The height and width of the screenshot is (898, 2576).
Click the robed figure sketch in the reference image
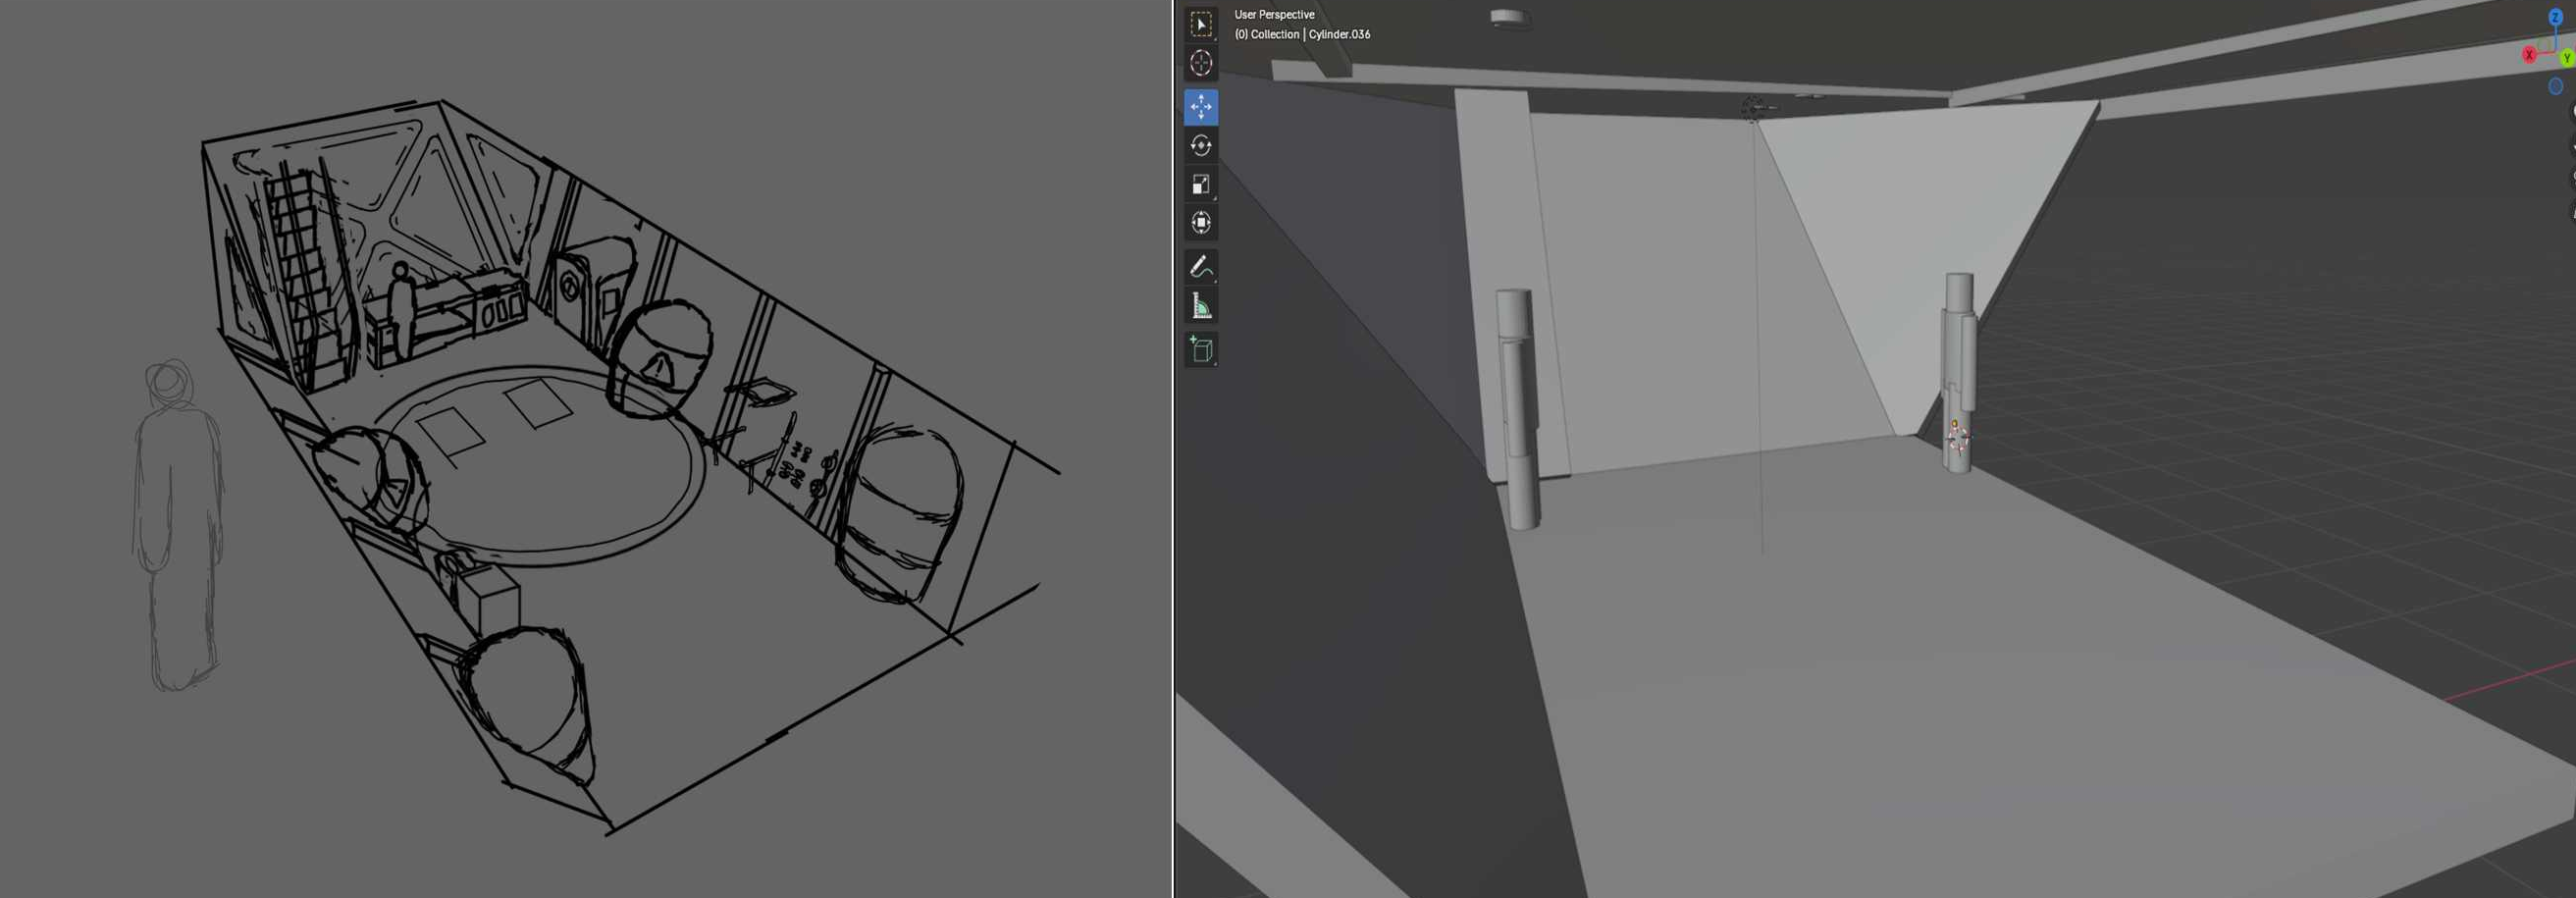click(178, 525)
